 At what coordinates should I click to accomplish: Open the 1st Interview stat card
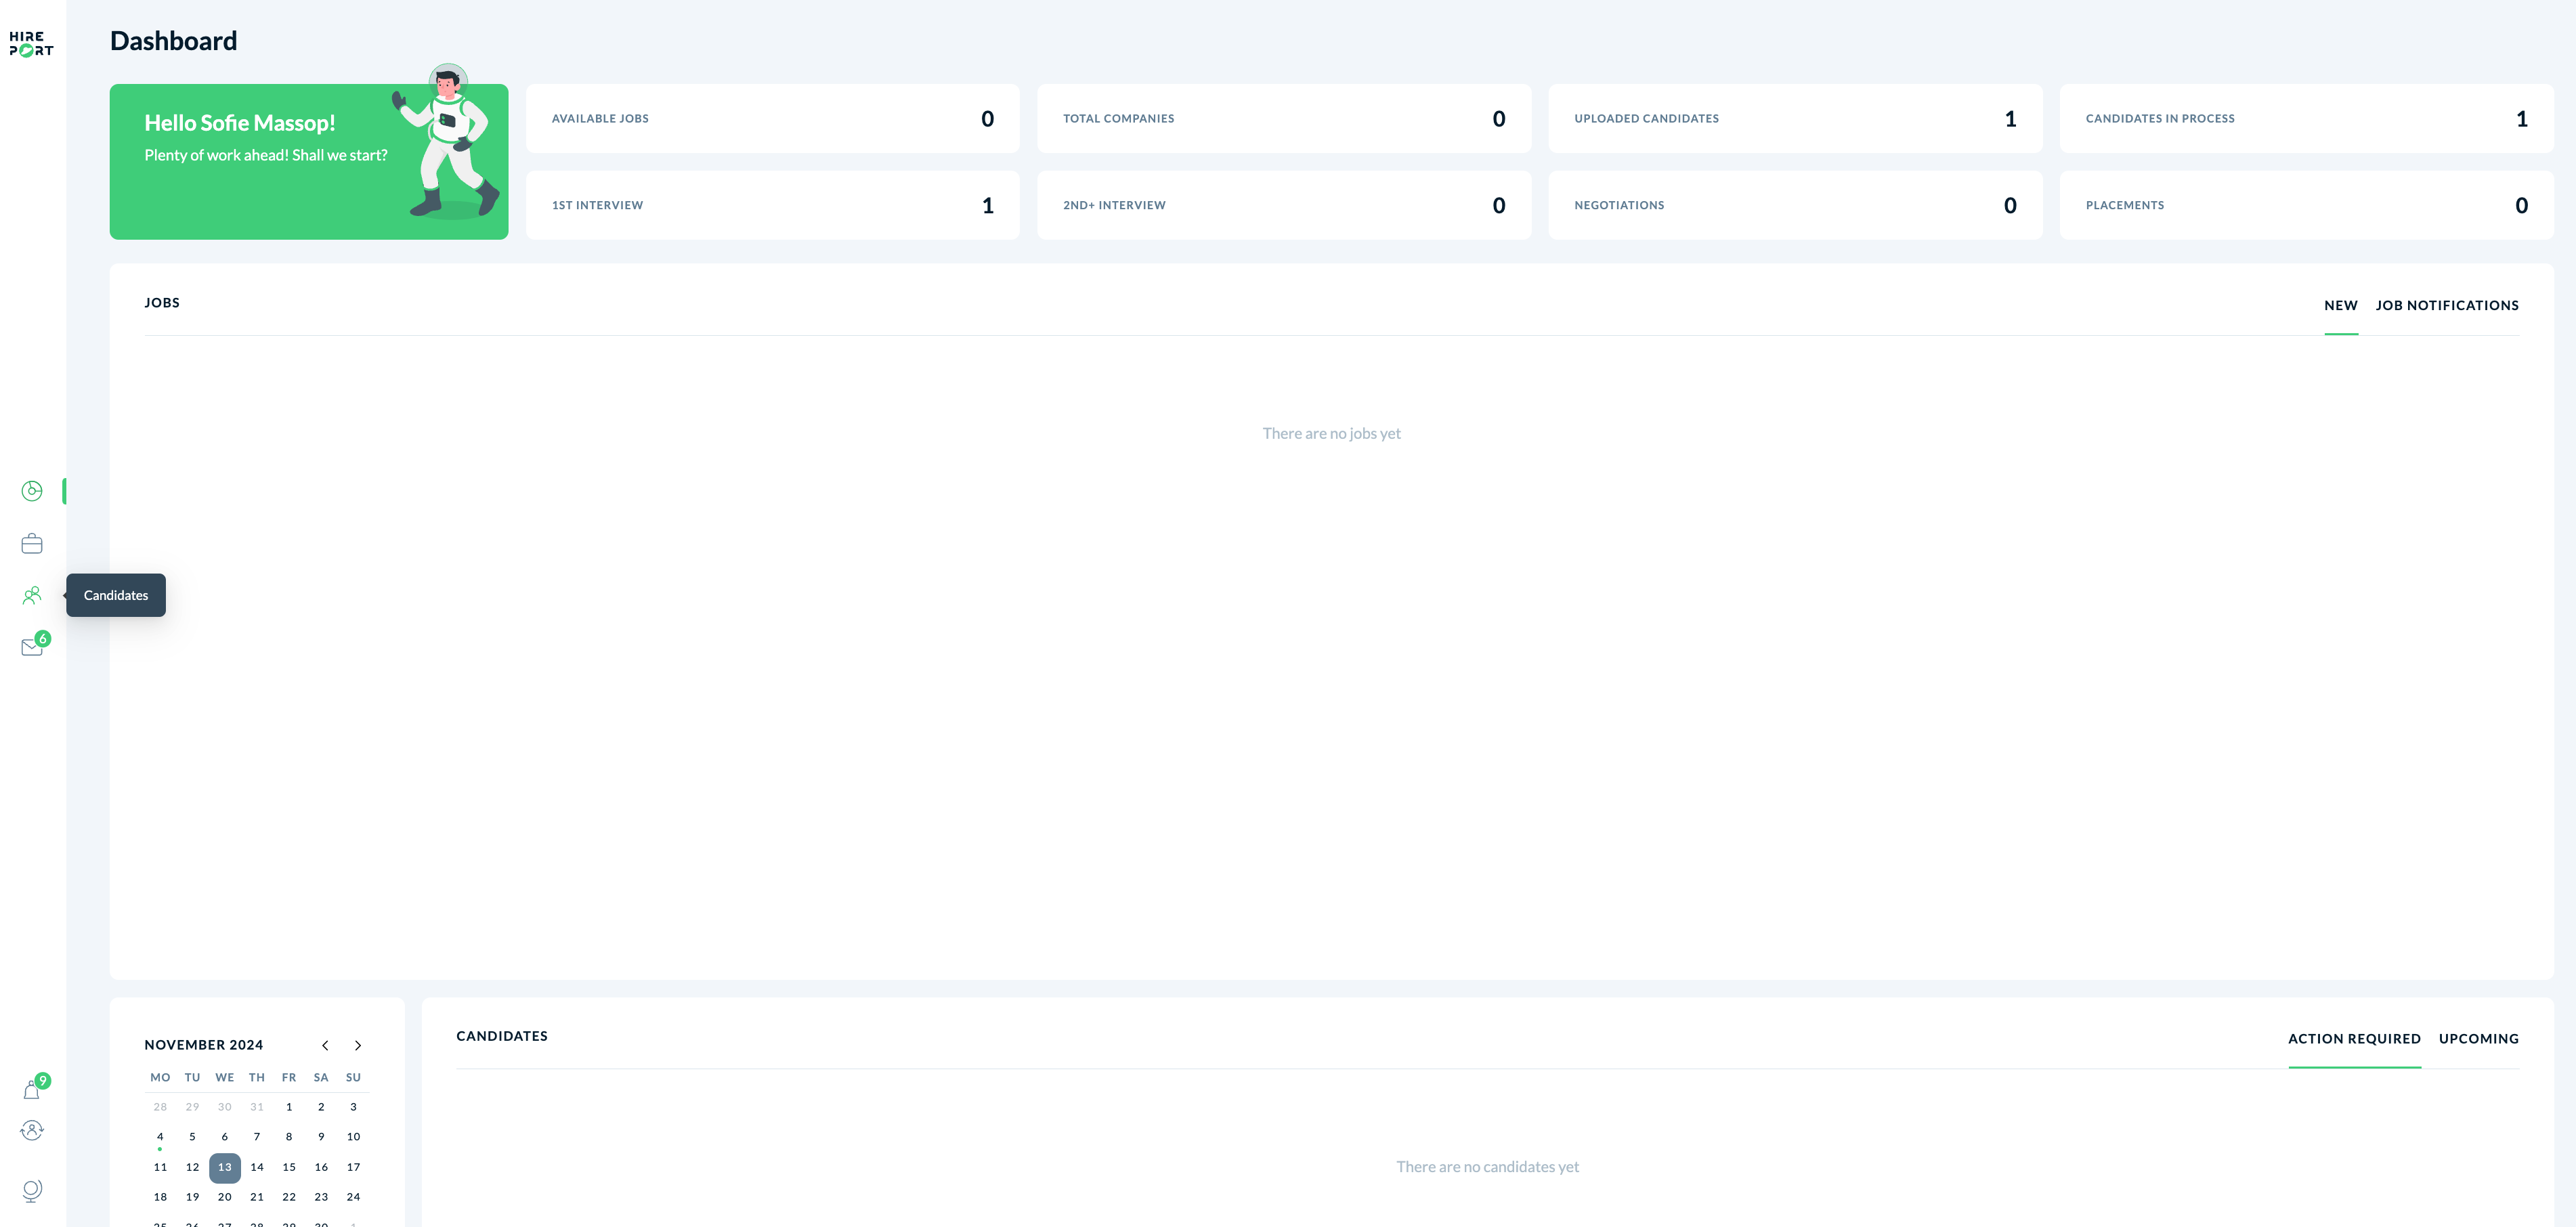click(x=772, y=205)
